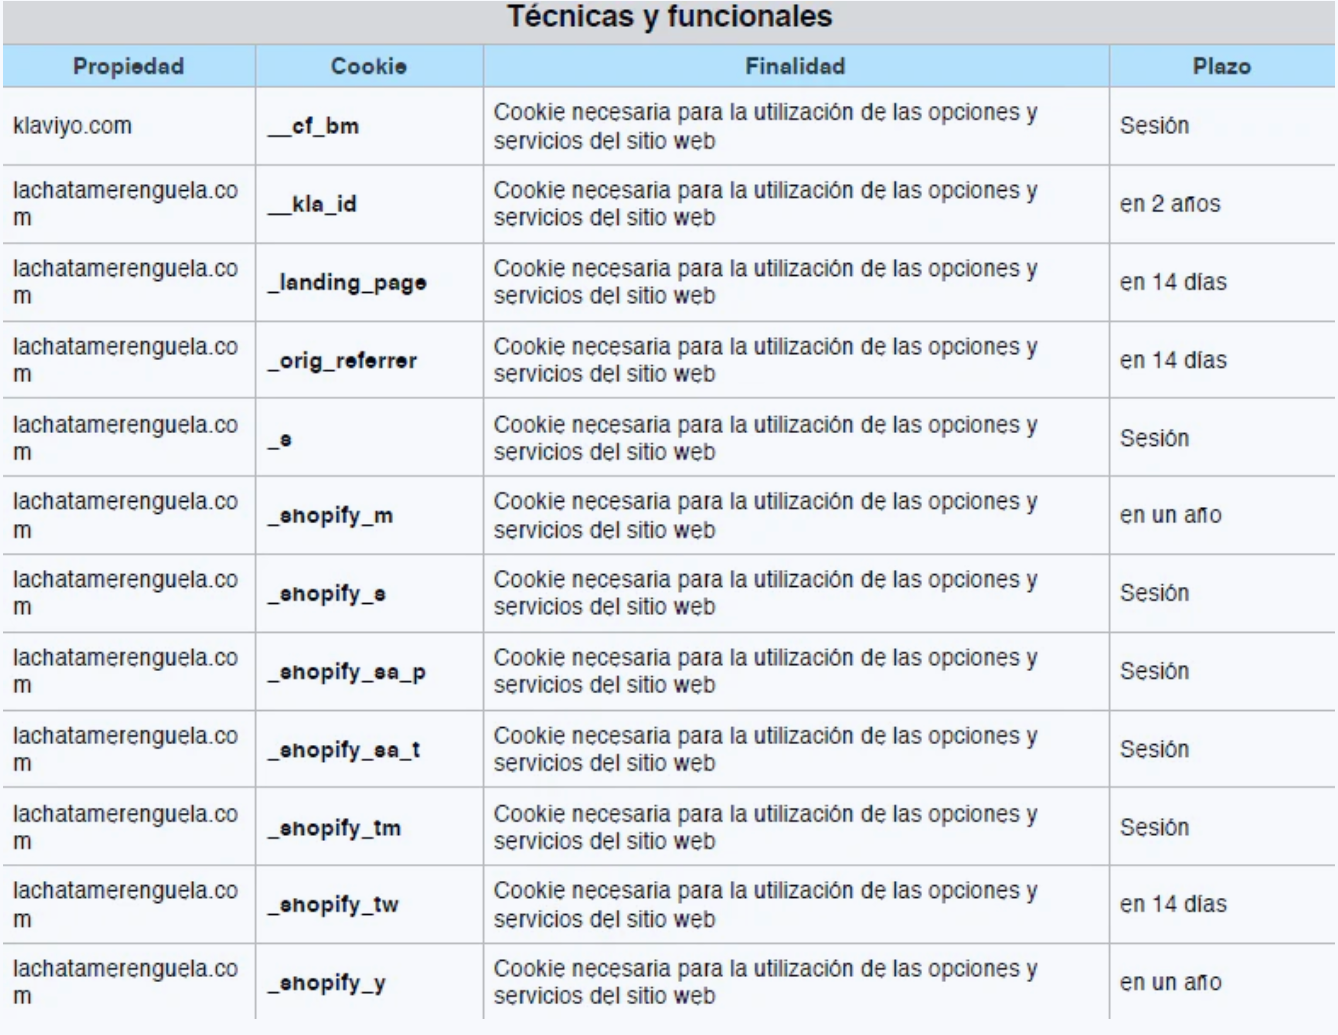Click the _shopify_tm cookie entry
1338x1035 pixels.
(334, 828)
